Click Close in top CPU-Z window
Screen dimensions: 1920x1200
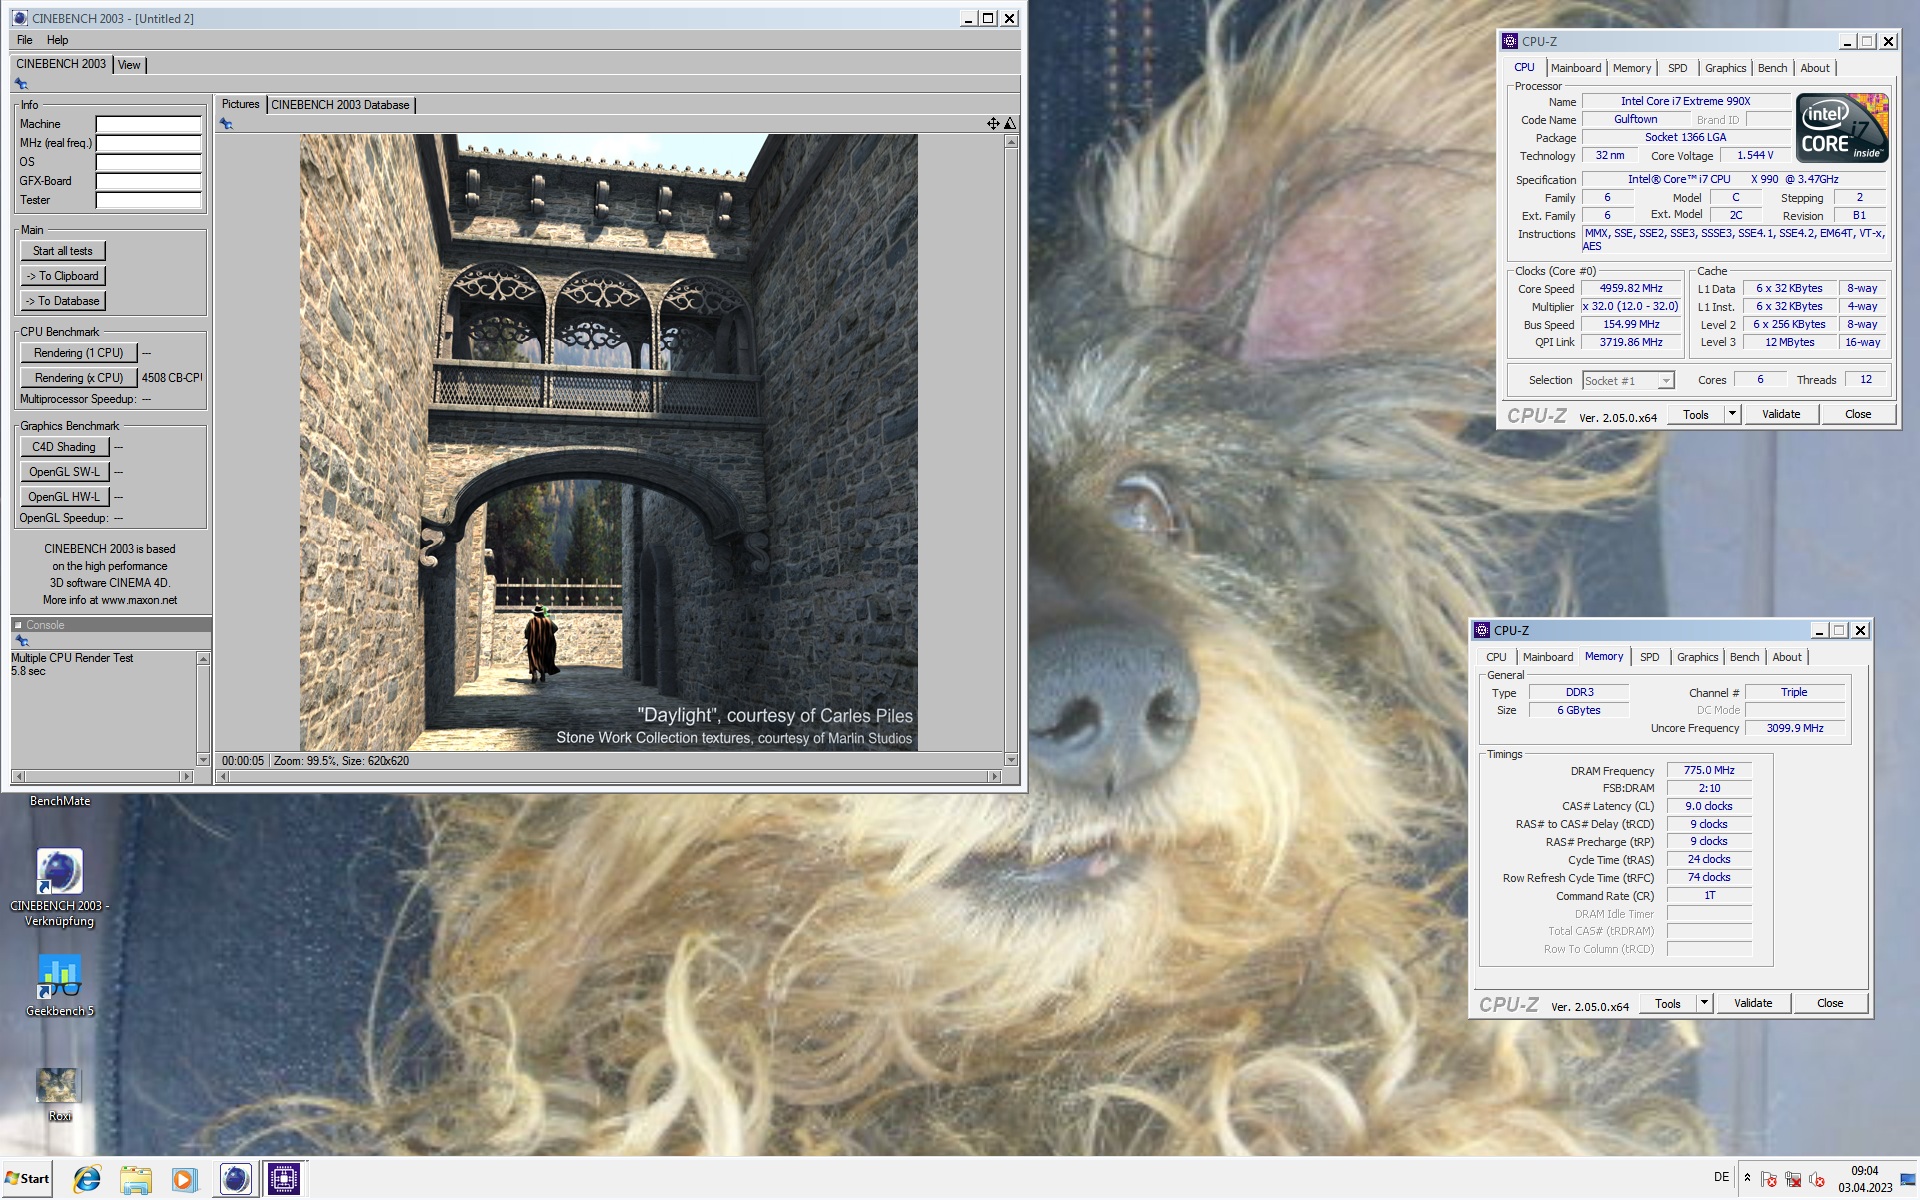click(1858, 414)
